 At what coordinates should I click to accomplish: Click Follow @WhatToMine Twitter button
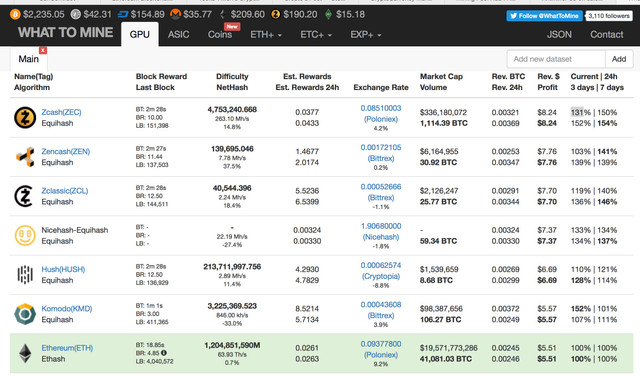[544, 16]
